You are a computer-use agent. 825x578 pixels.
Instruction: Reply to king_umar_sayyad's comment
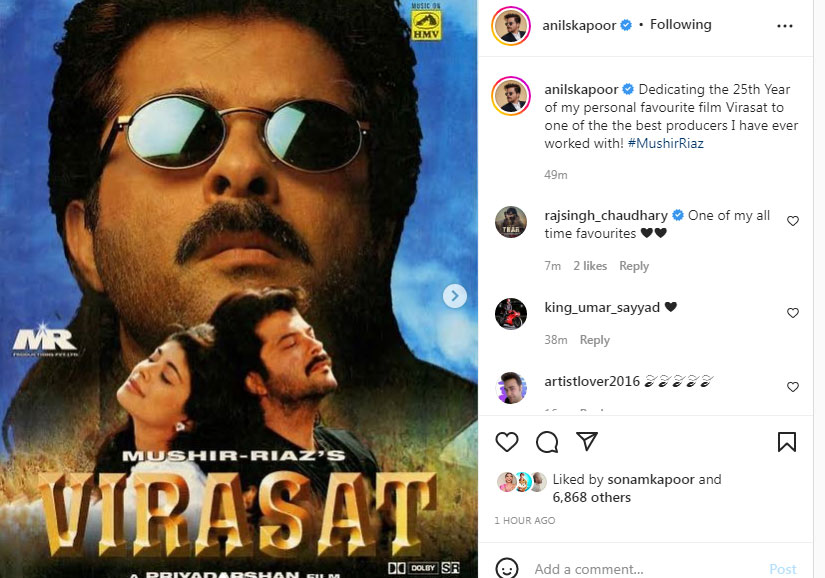coord(595,340)
